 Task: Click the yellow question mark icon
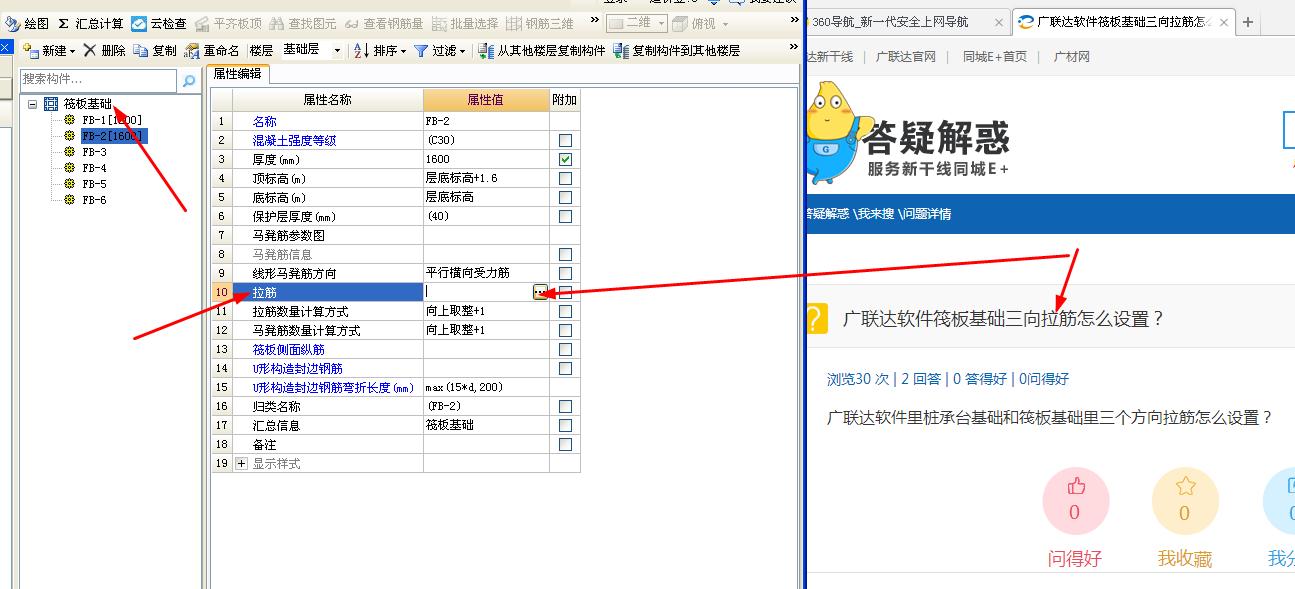point(816,319)
